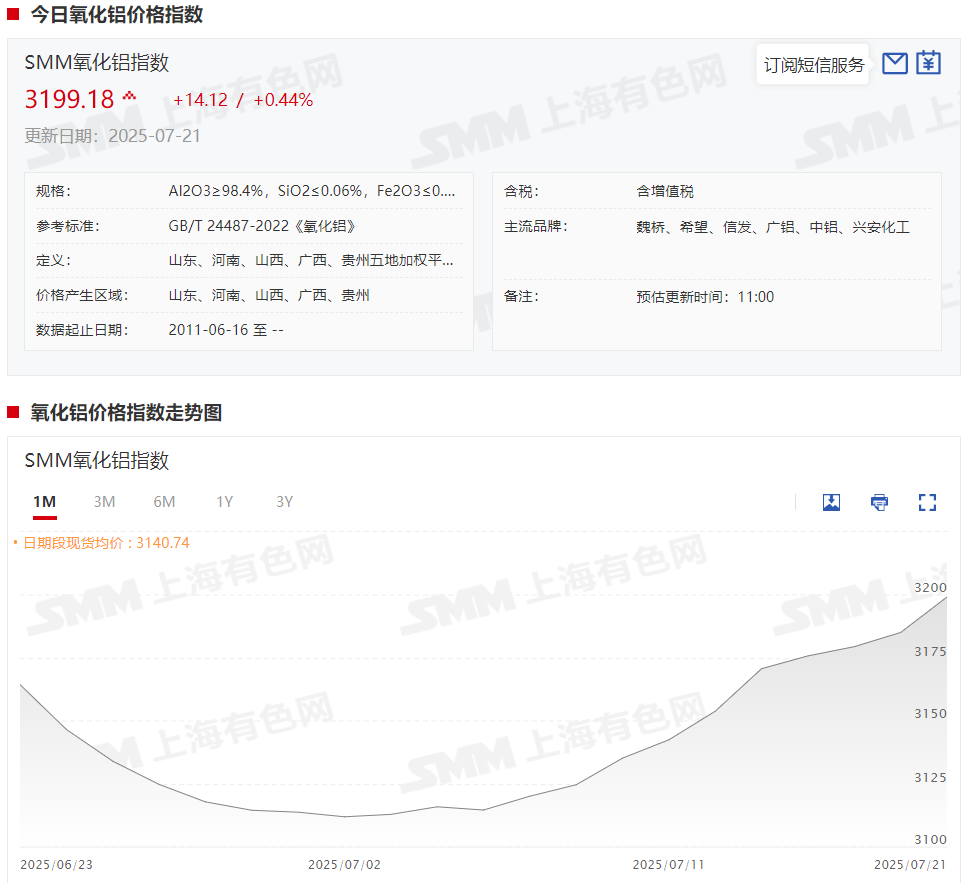
Task: Expand the chart to fullscreen
Action: click(x=927, y=502)
